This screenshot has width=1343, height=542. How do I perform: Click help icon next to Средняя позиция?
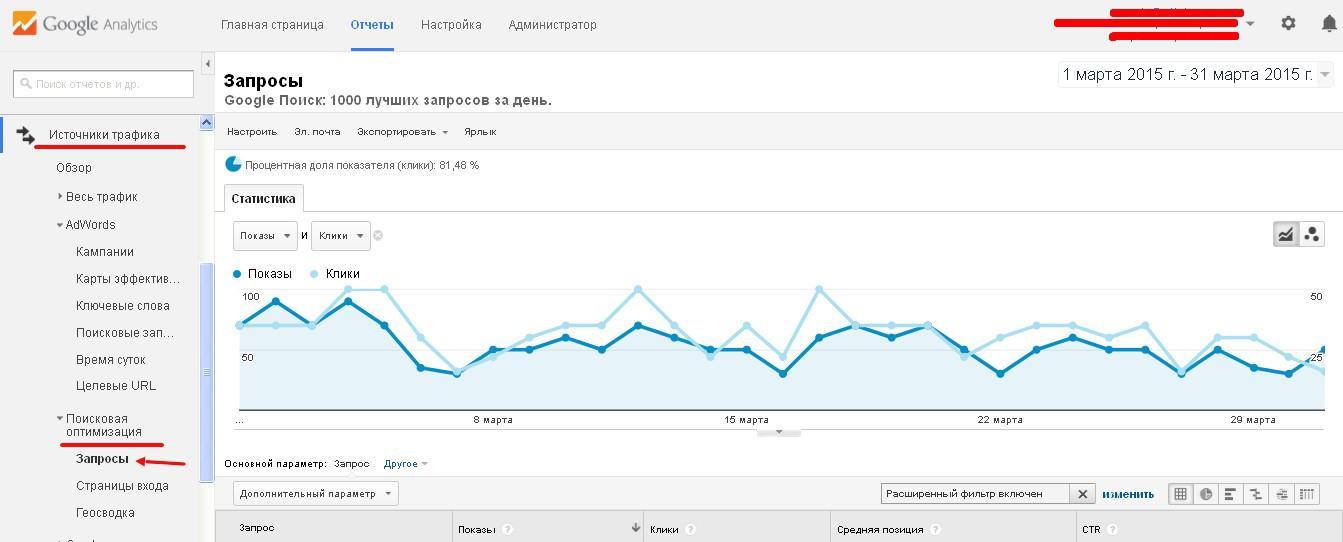pos(935,530)
